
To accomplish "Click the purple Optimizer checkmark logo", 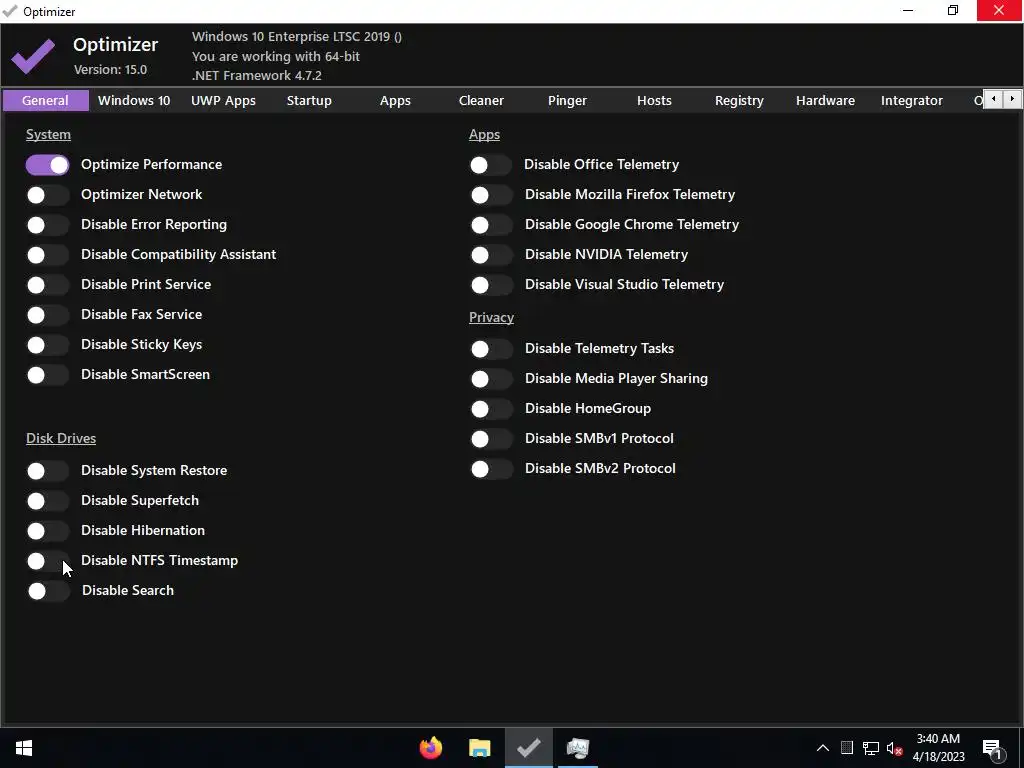I will [x=33, y=56].
